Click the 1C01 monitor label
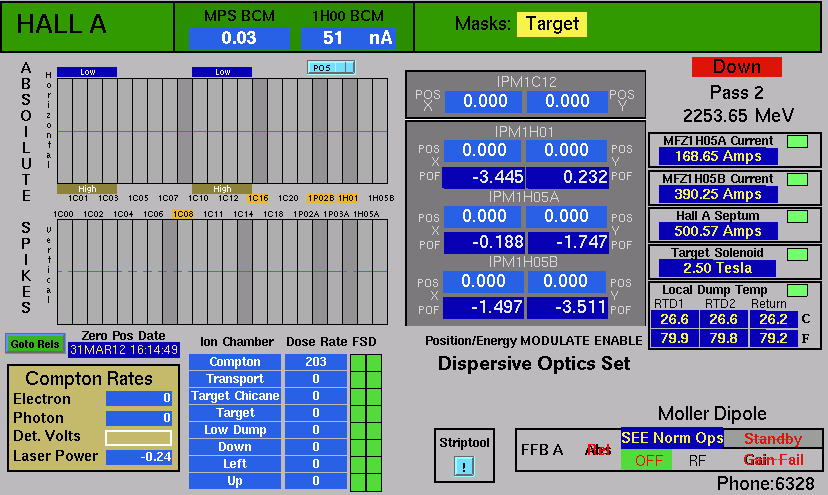Screen dimensions: 828x495 78,198
